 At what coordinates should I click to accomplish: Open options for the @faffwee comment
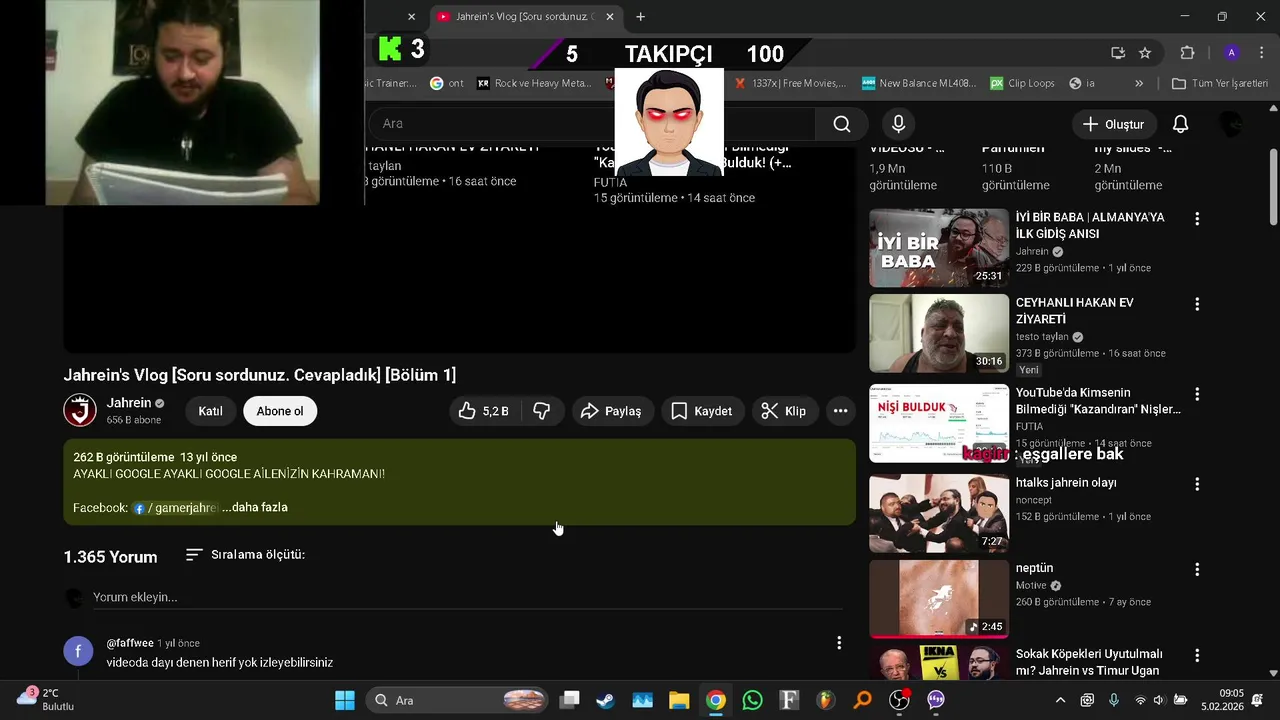(839, 643)
